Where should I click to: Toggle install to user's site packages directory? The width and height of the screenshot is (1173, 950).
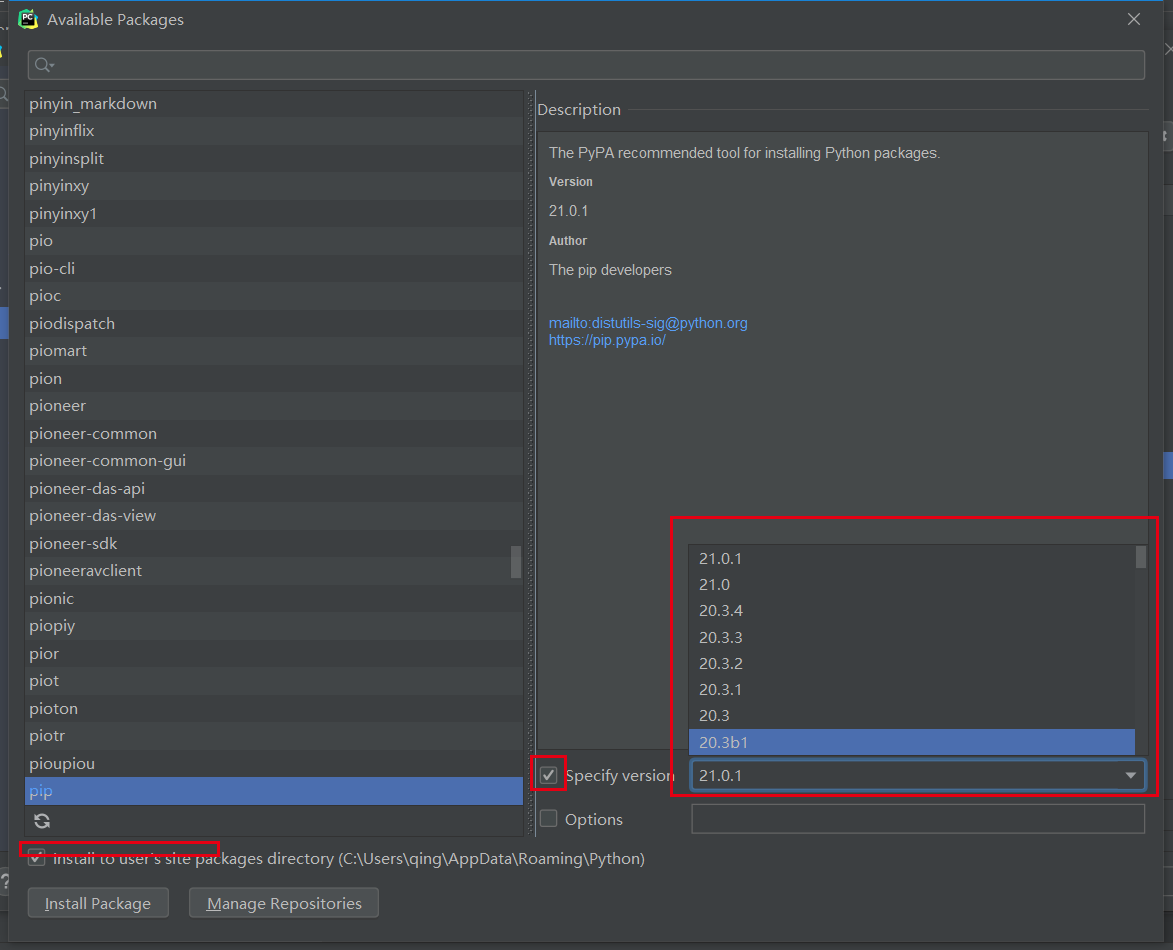coord(36,857)
